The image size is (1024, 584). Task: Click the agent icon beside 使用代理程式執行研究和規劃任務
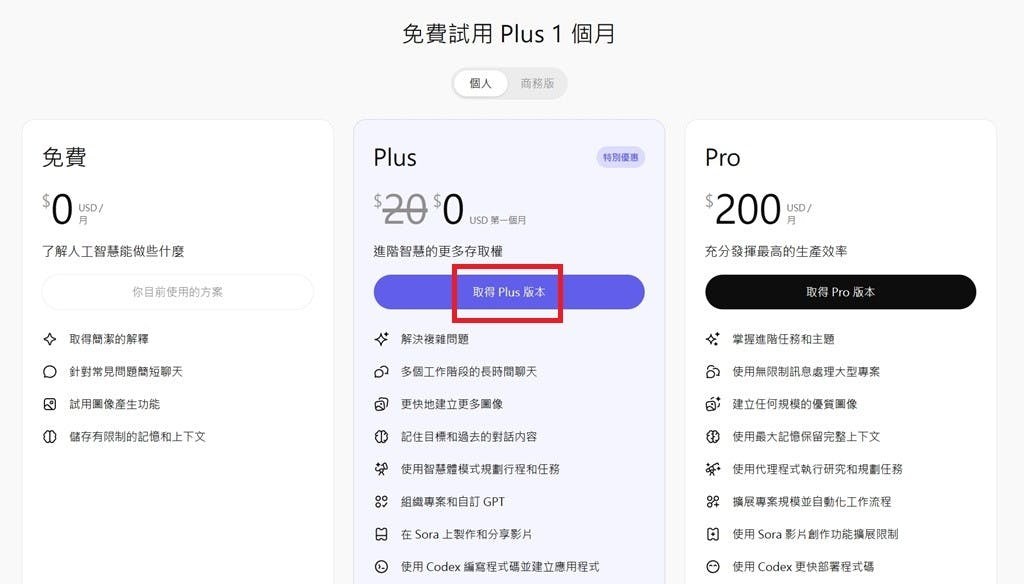coord(713,469)
